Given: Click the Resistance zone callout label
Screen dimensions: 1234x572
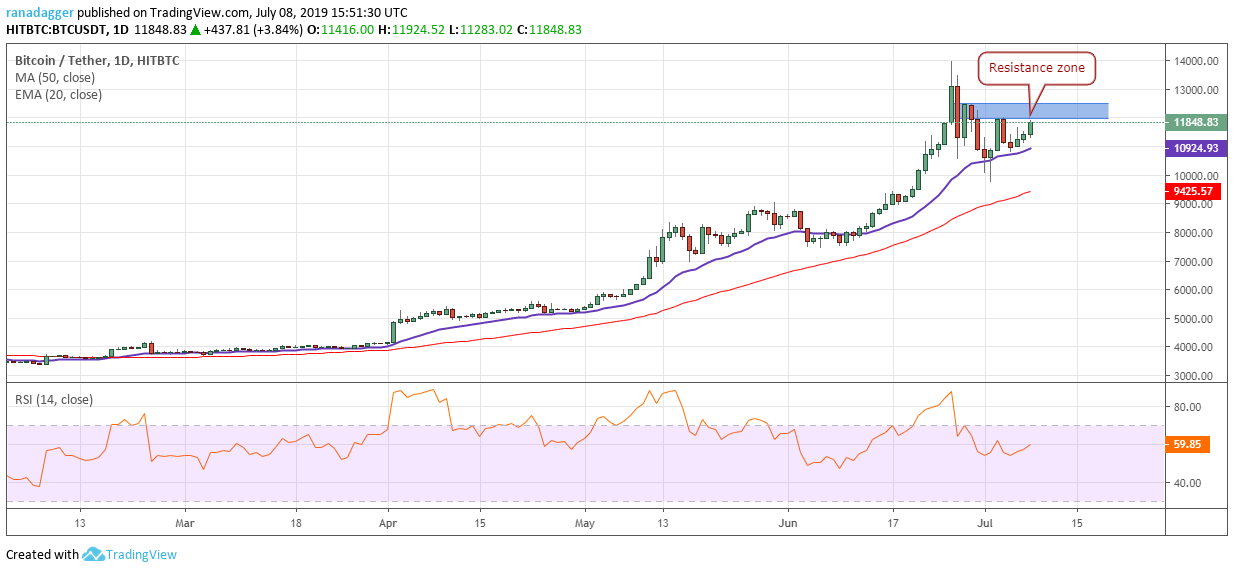Looking at the screenshot, I should click(x=1036, y=68).
